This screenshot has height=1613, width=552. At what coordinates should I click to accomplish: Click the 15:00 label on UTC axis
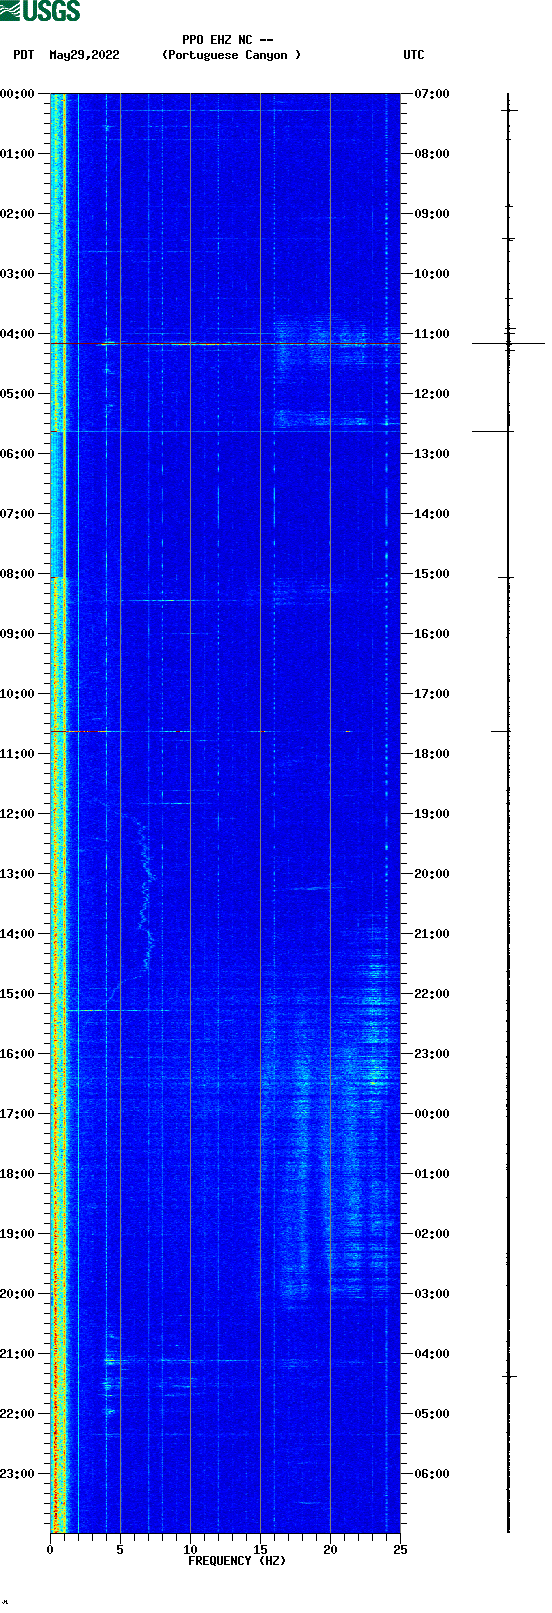click(431, 574)
